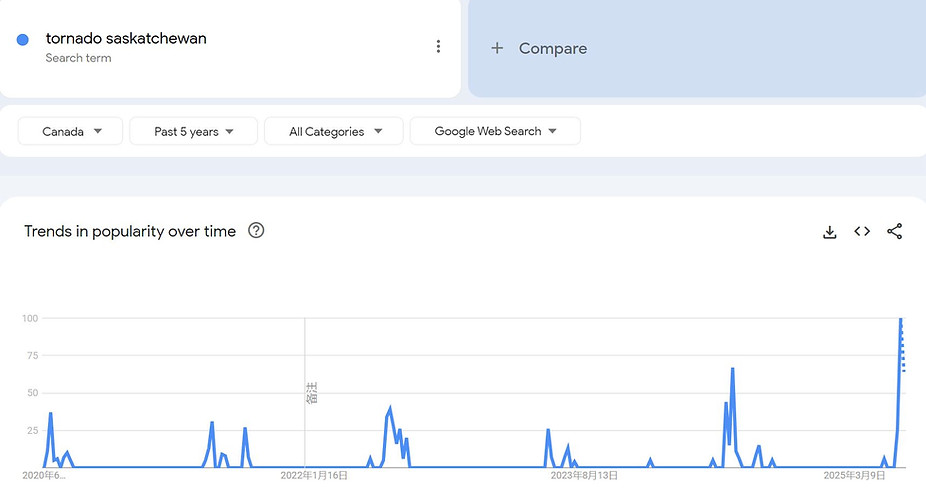The height and width of the screenshot is (502, 926).
Task: Click the Search term subtitle text
Action: point(79,58)
